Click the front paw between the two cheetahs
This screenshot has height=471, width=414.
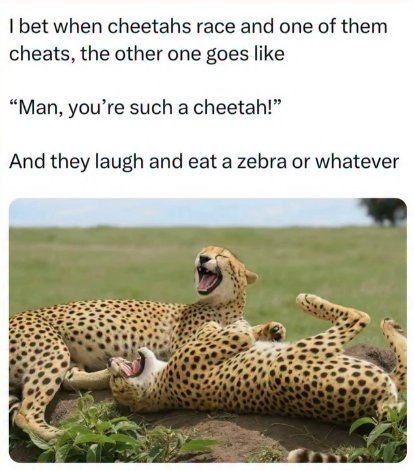click(272, 331)
